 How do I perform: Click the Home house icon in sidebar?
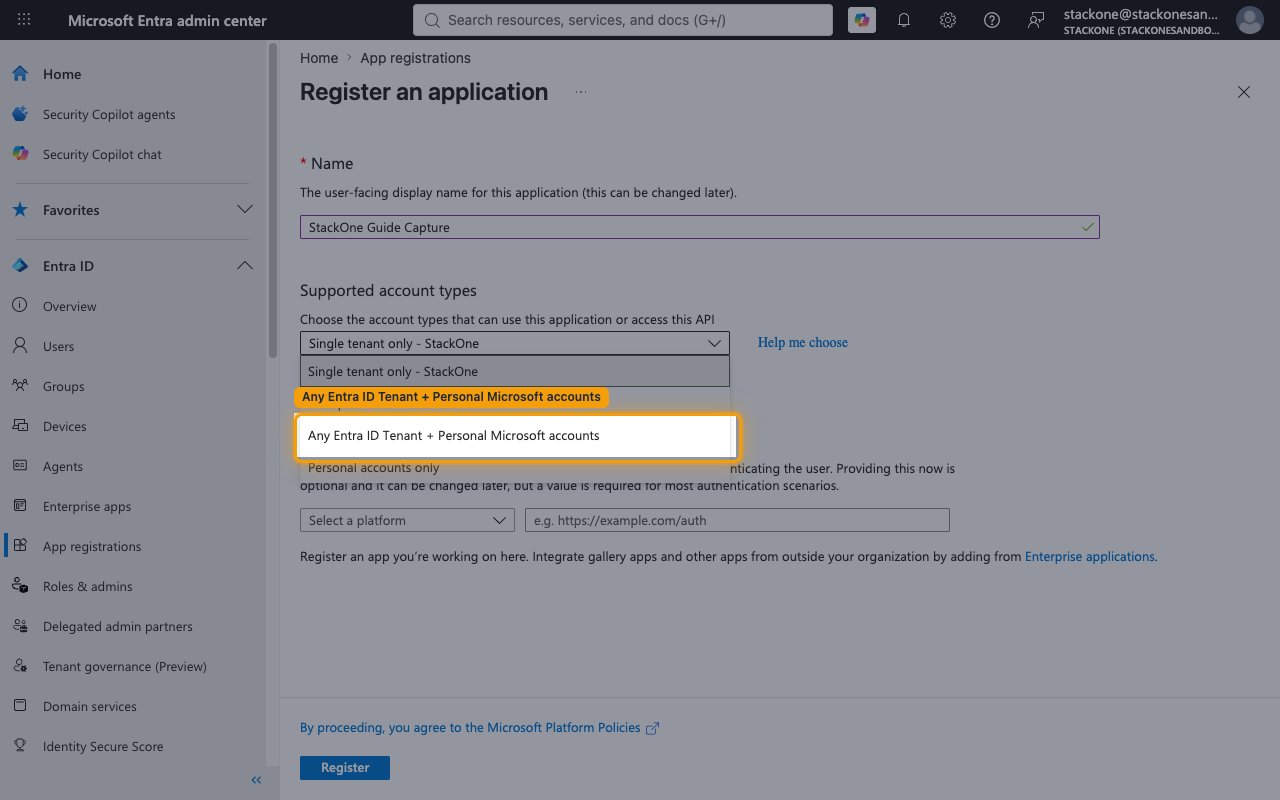[20, 74]
